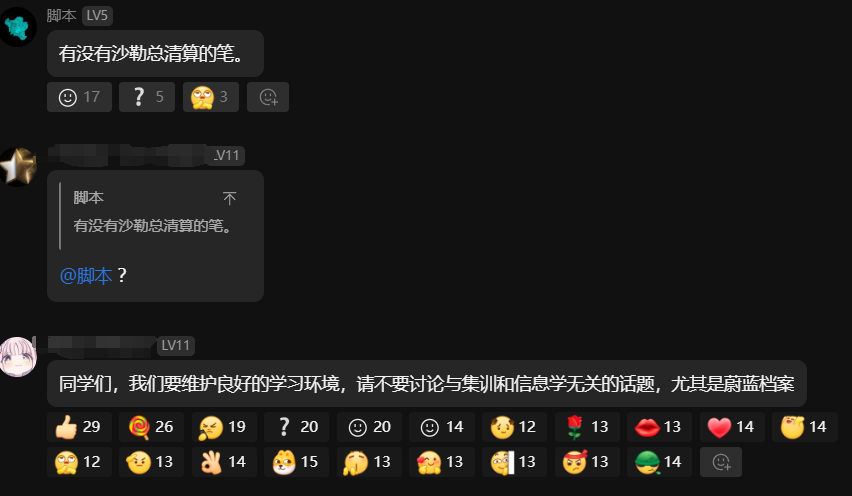The height and width of the screenshot is (496, 852).
Task: Toggle the smiley reaction with count 17
Action: coord(79,97)
